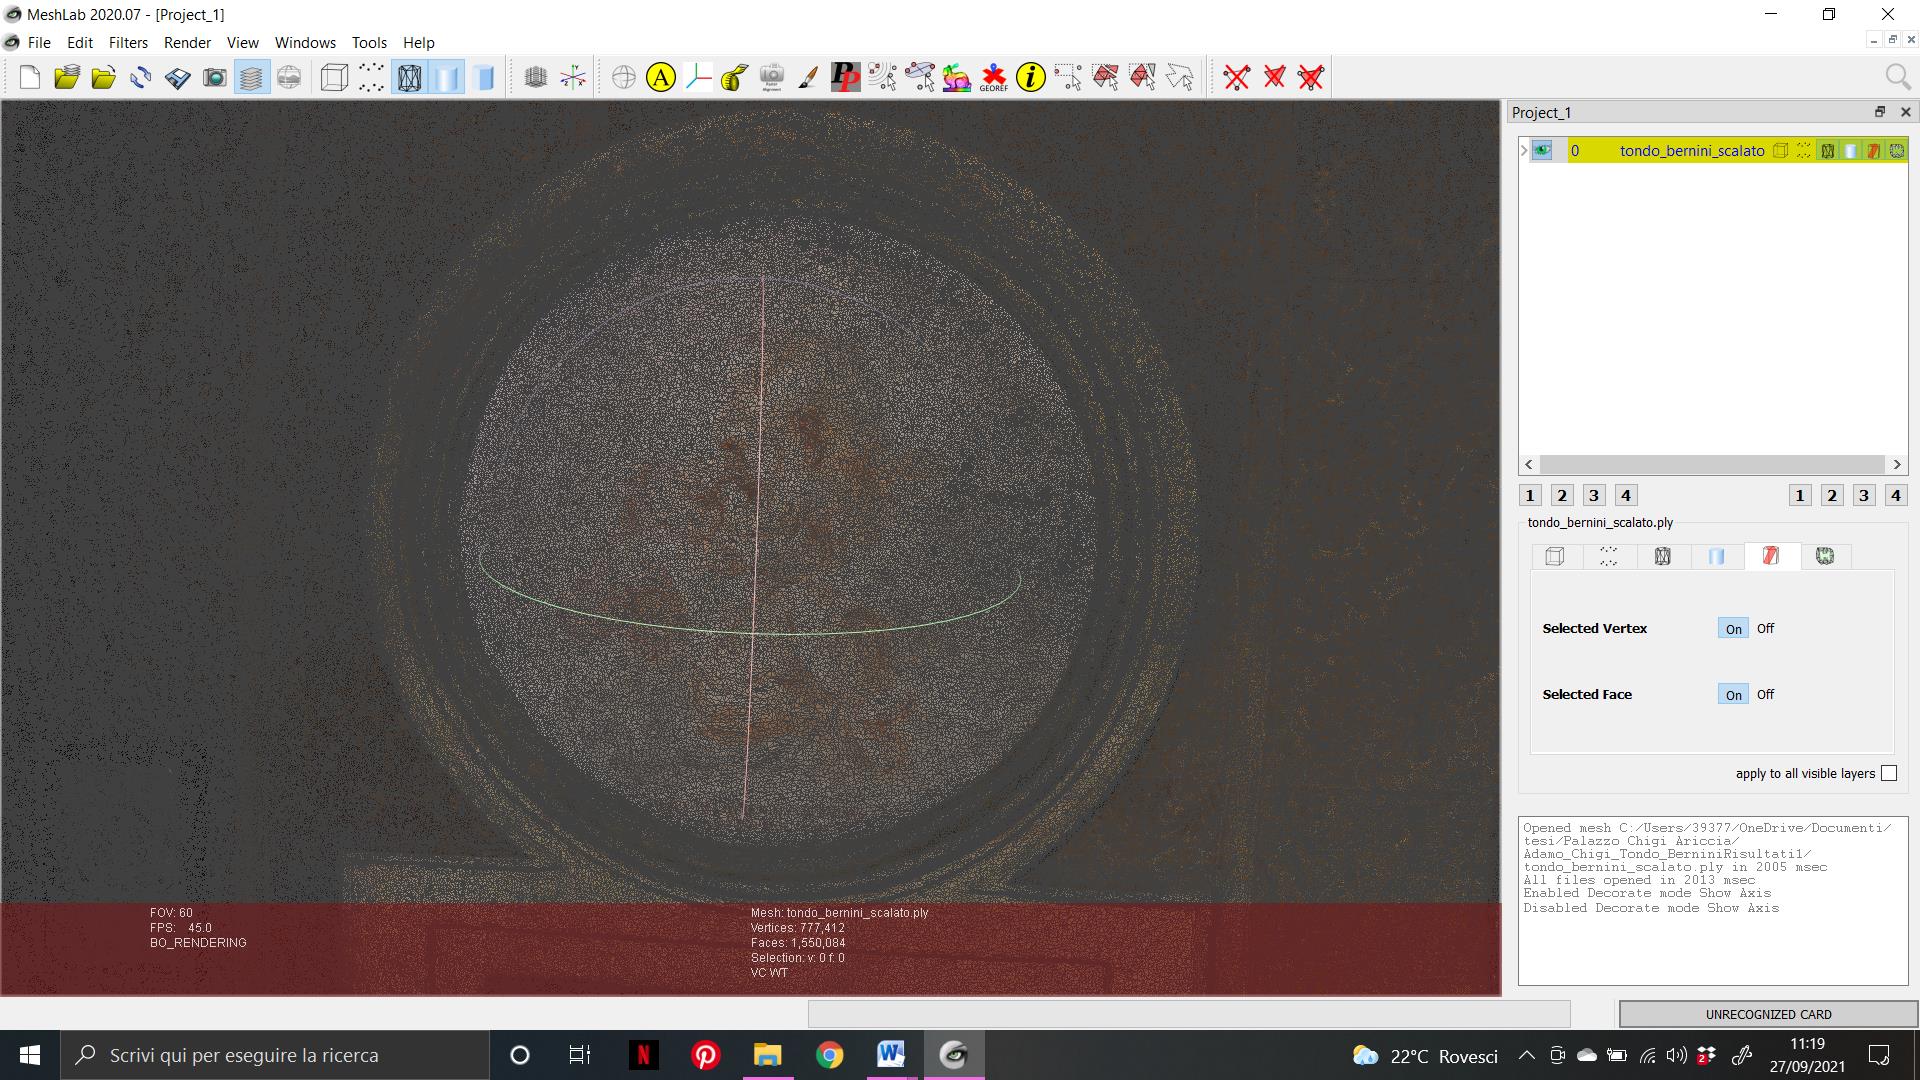
Task: Toggle the layer dialog stack icon
Action: coord(252,77)
